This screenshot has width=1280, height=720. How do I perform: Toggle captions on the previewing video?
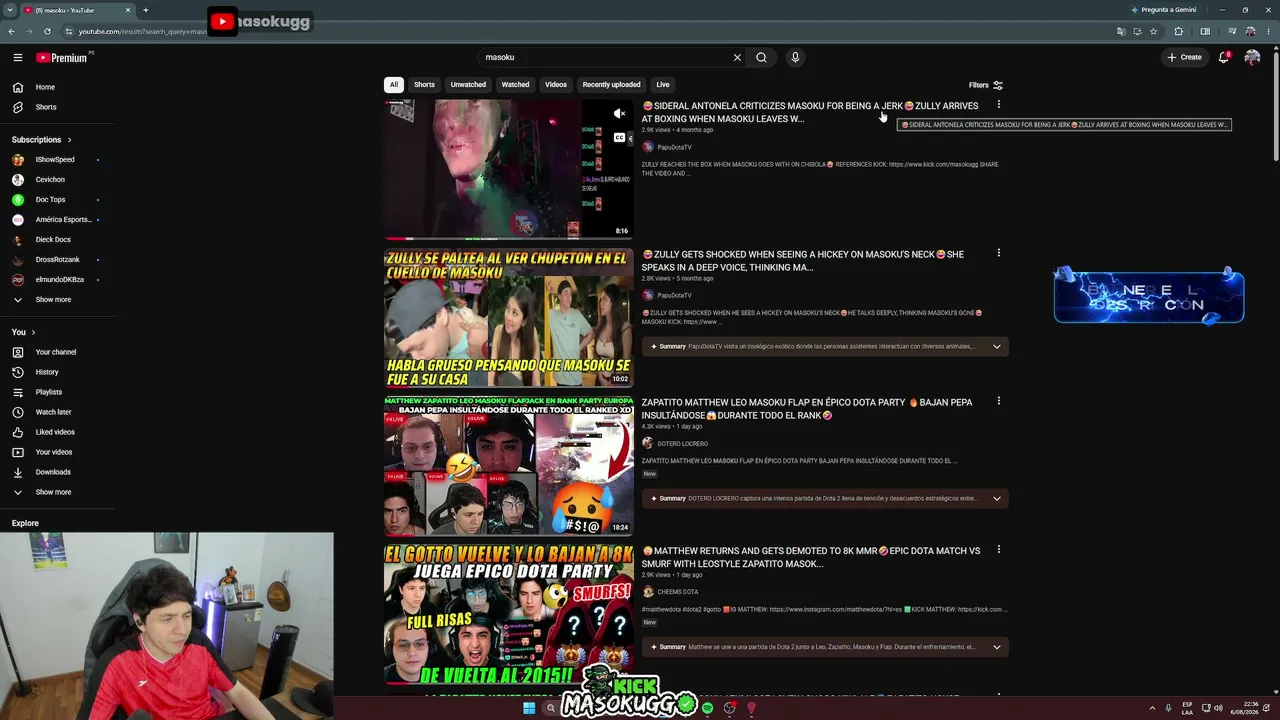pyautogui.click(x=619, y=137)
